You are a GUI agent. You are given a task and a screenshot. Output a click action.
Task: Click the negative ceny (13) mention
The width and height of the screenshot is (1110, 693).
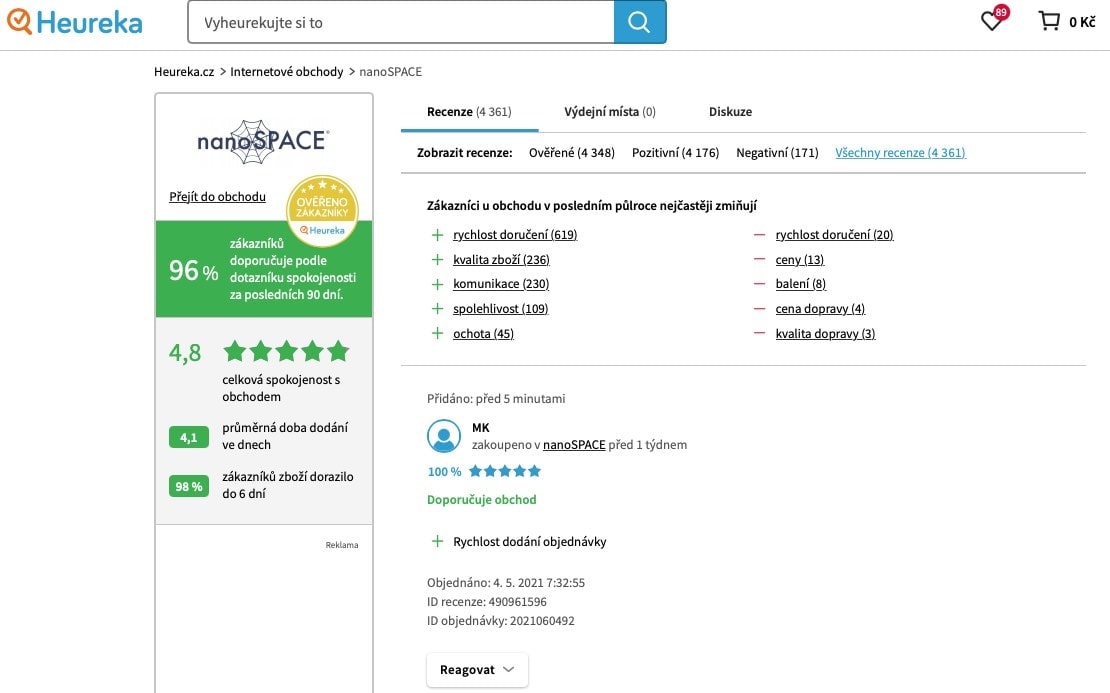[799, 259]
